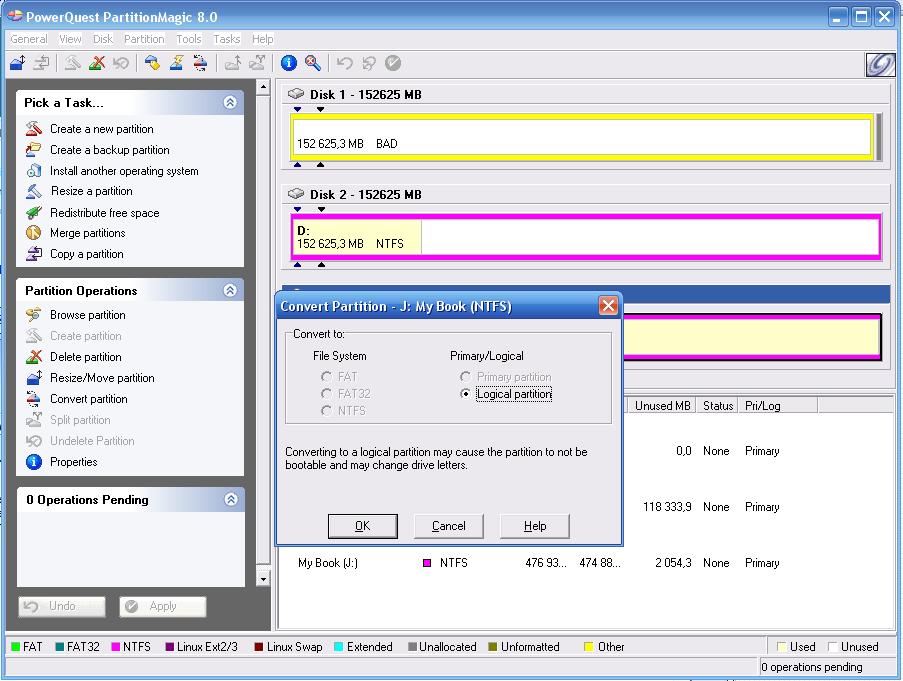Open the Tasks menu
This screenshot has height=681, width=903.
[x=226, y=39]
